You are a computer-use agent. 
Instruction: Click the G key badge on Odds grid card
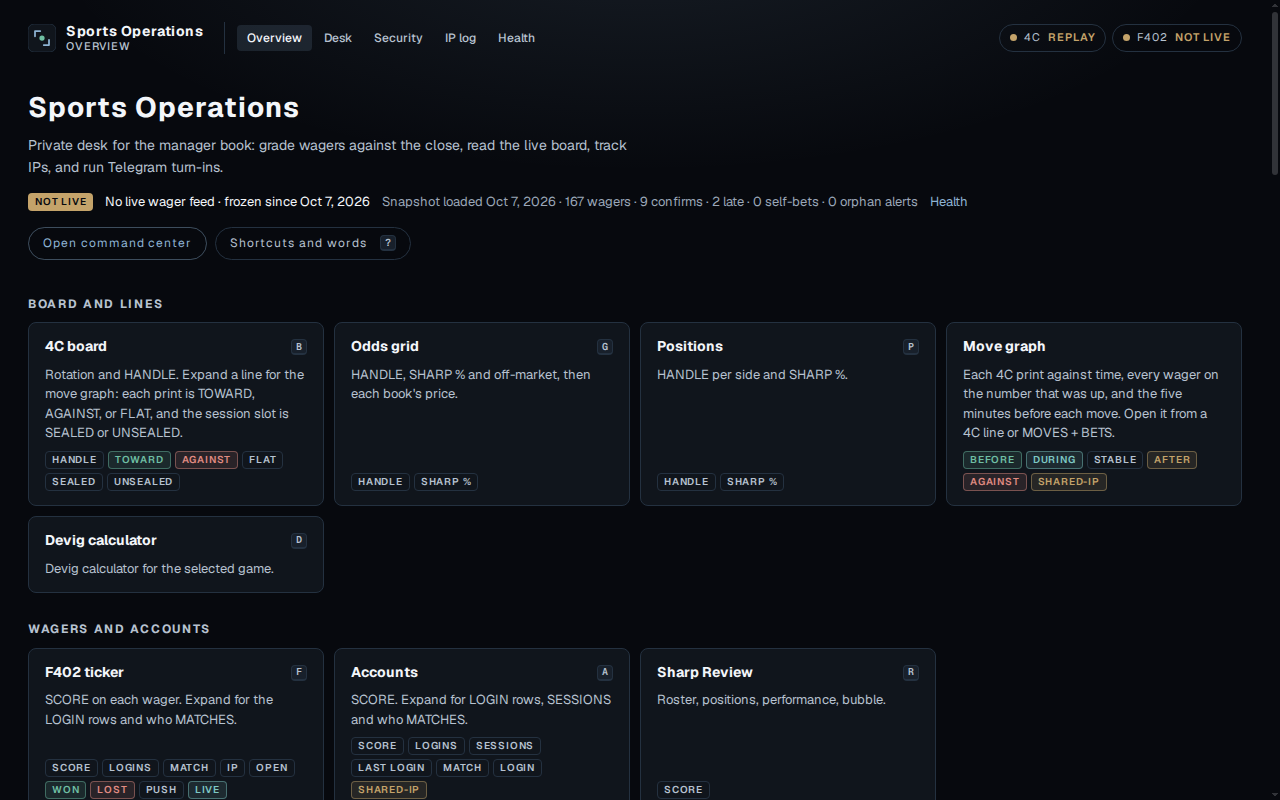(604, 347)
